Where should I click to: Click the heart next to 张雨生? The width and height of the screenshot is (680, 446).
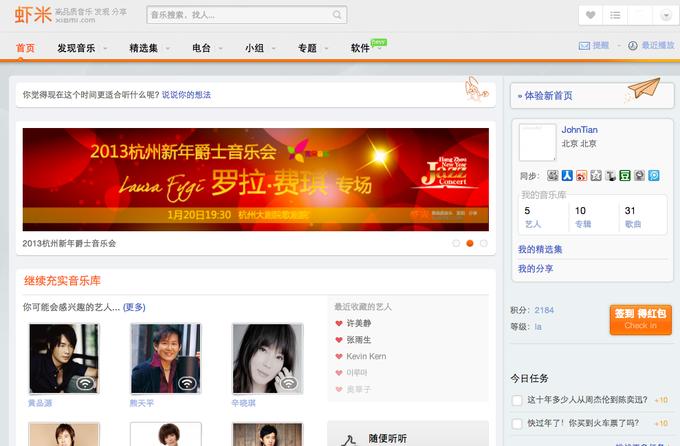tap(339, 340)
